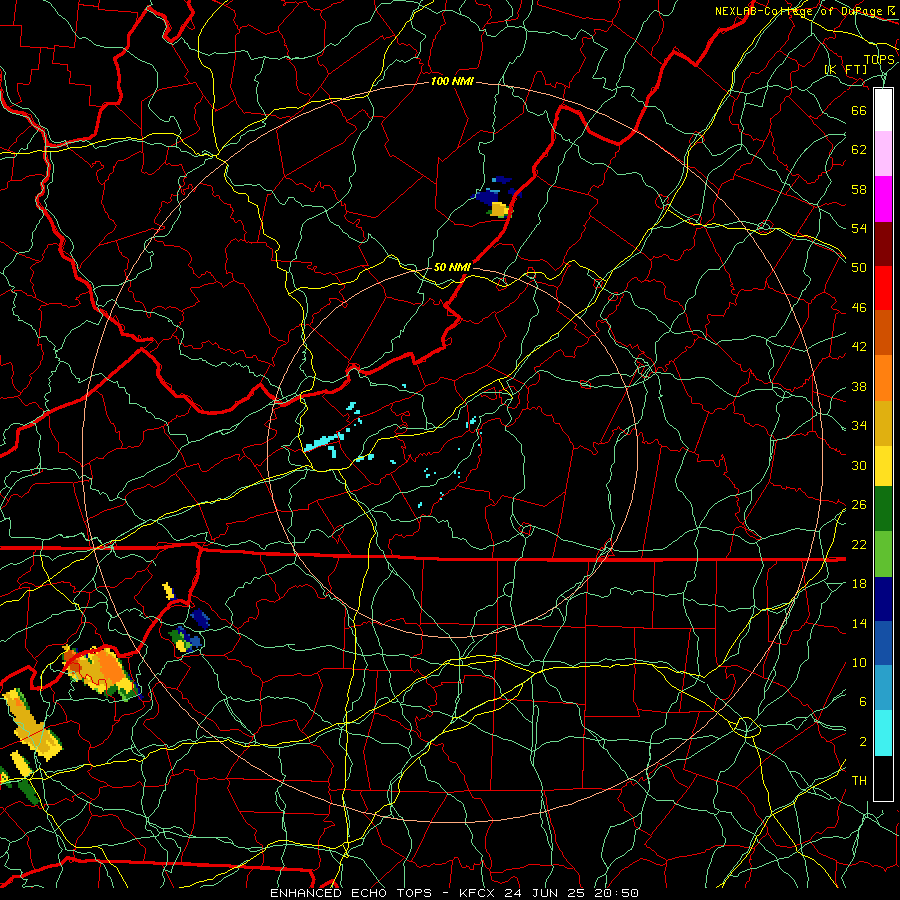900x900 pixels.
Task: Click the "50 NMI" range ring label
Action: (452, 267)
